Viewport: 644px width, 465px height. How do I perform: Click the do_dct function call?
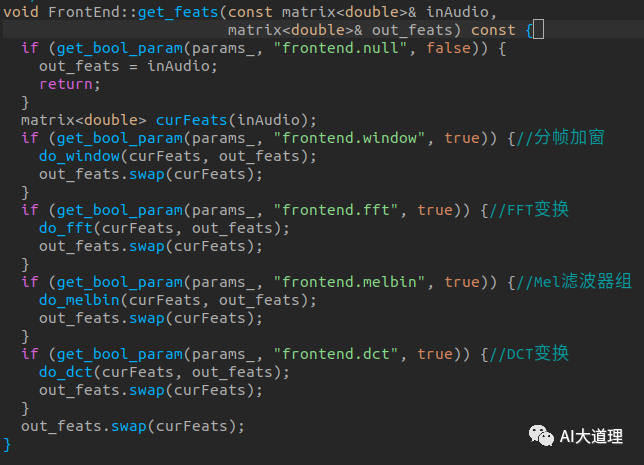[66, 372]
